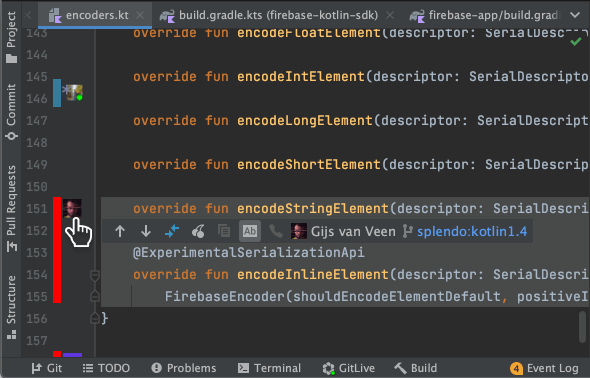Collapse the fold marker at line 156
Screen dimensions: 590x378
tap(95, 318)
